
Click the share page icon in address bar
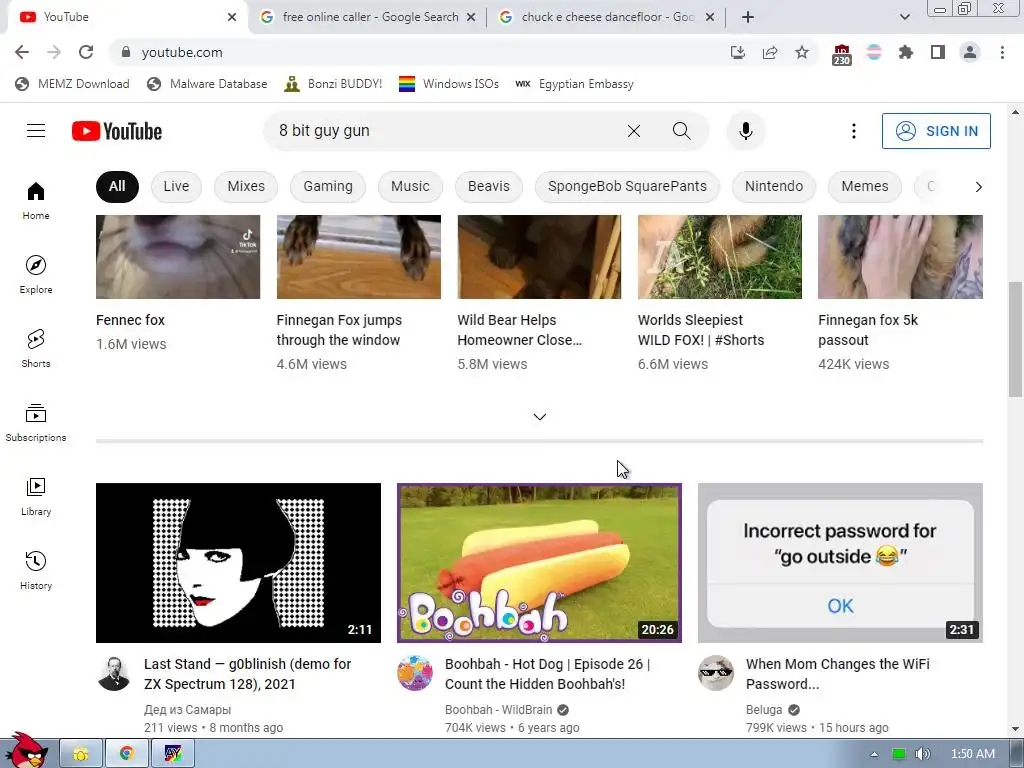point(770,52)
